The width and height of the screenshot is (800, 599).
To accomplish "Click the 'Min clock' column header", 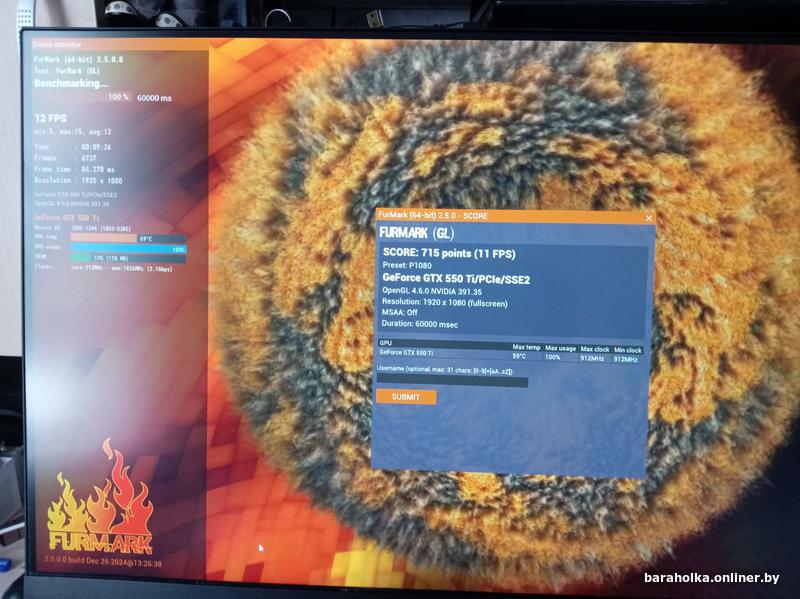I will click(x=628, y=350).
